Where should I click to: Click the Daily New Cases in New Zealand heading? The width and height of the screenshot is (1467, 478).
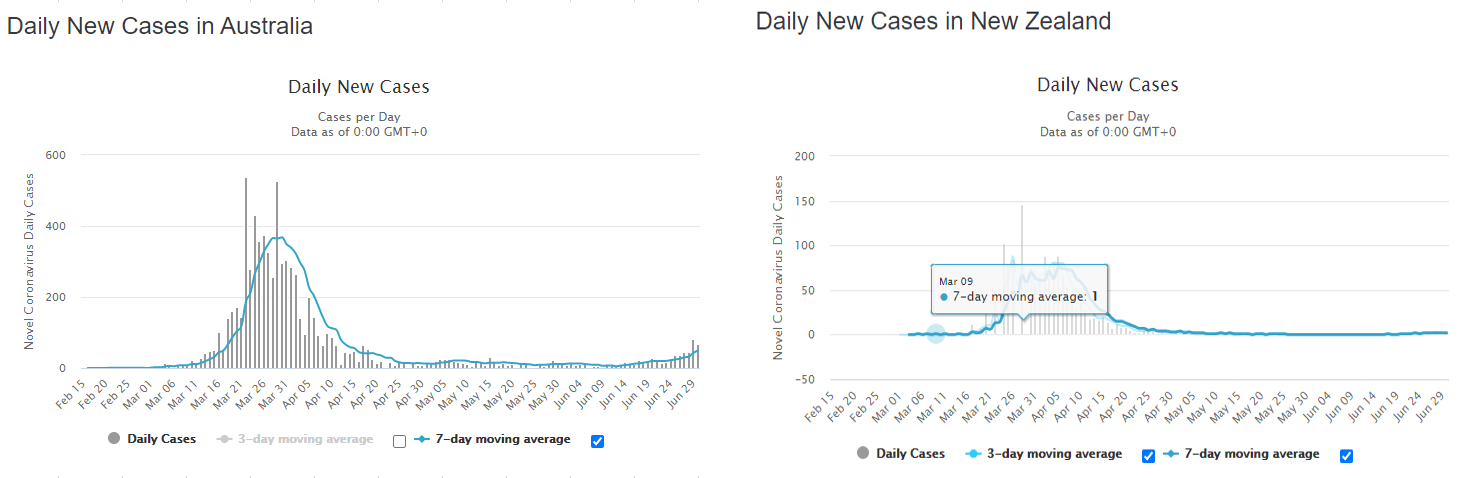point(933,21)
